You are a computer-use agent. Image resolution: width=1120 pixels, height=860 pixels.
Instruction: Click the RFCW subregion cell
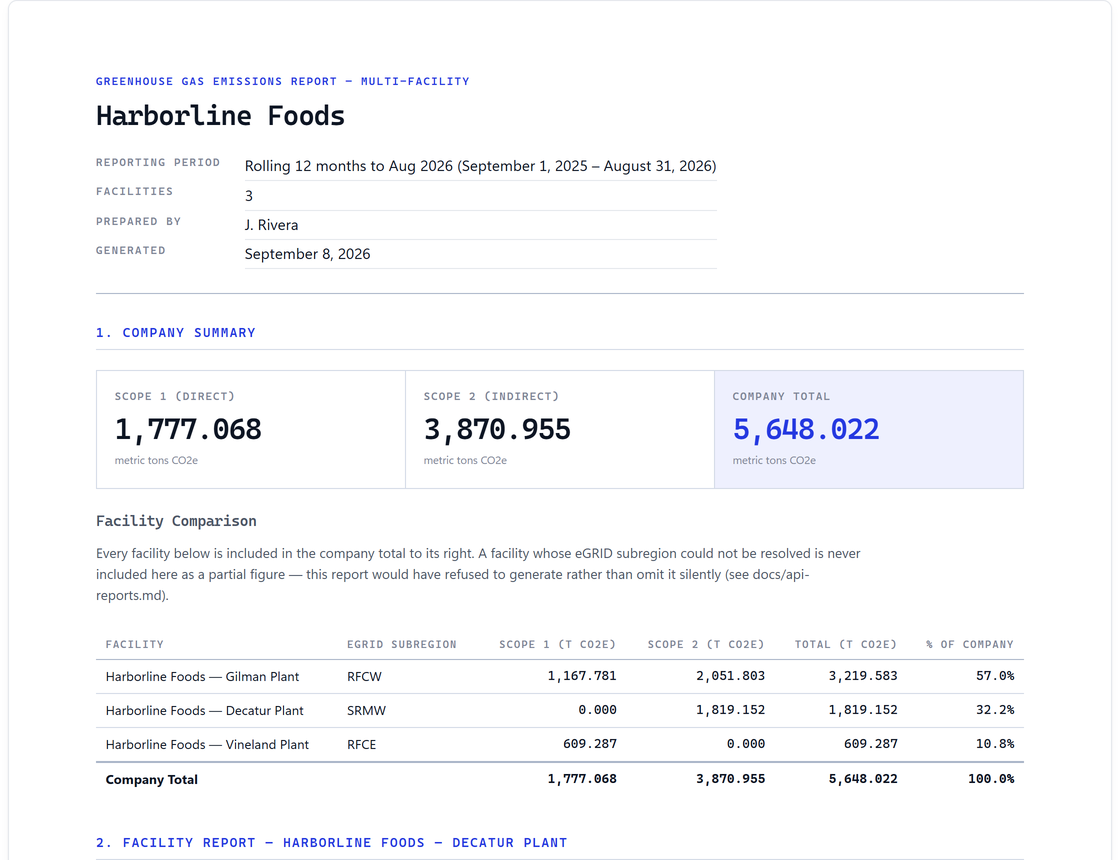tap(364, 676)
